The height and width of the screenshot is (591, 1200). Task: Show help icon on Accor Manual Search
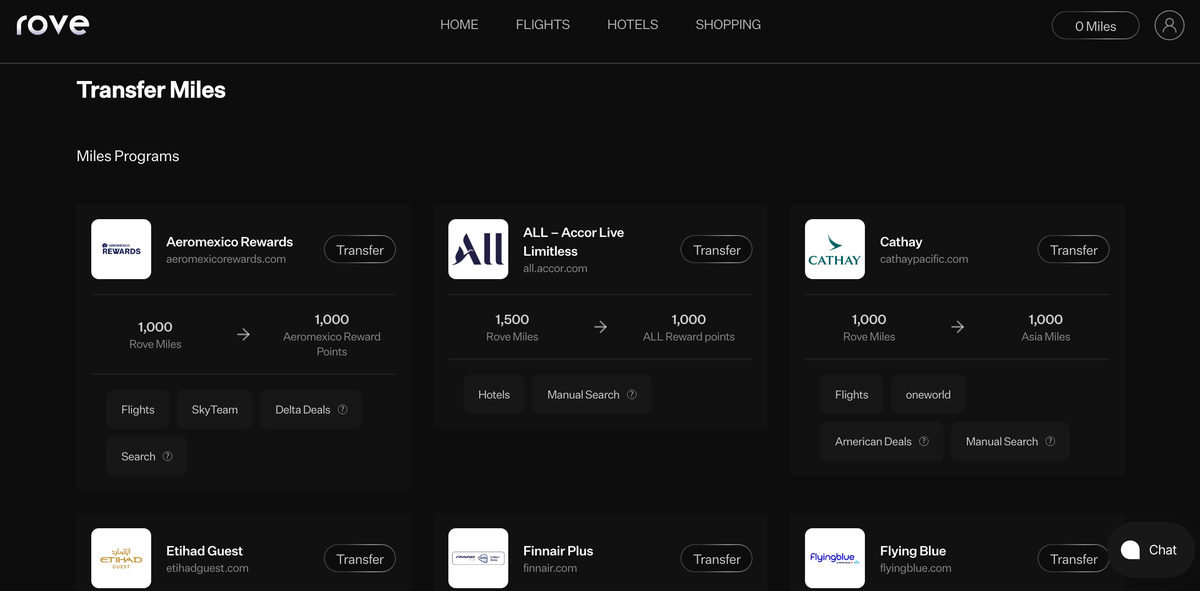click(632, 394)
